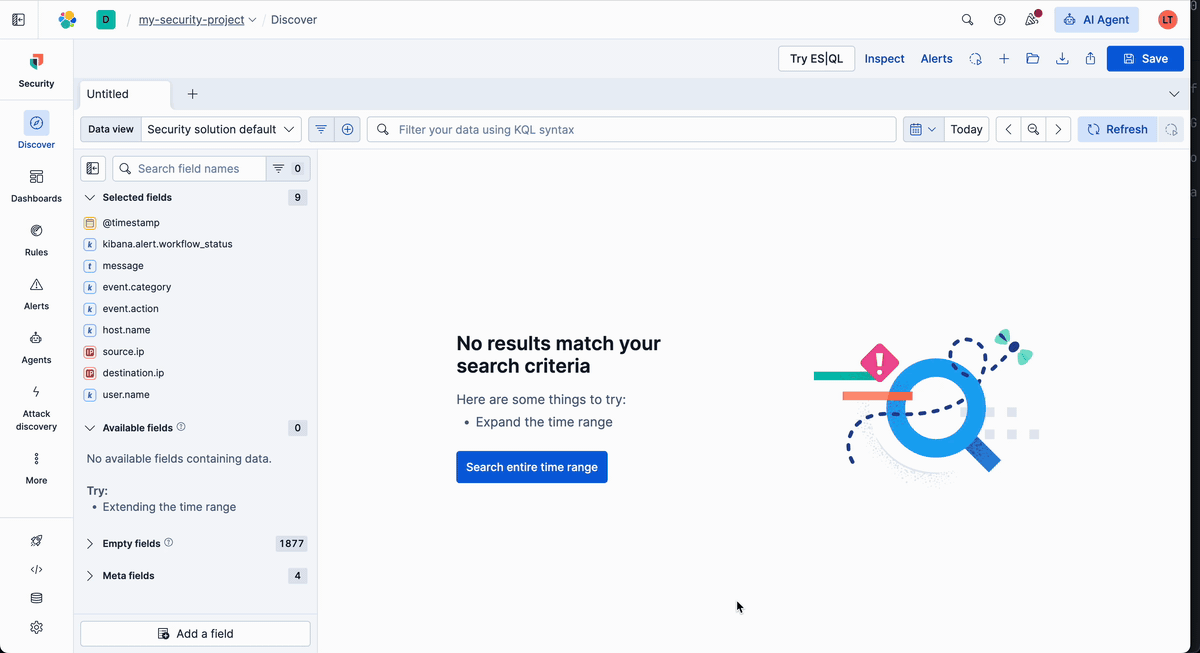
Task: Open the Dashboards section in sidebar
Action: 36,186
